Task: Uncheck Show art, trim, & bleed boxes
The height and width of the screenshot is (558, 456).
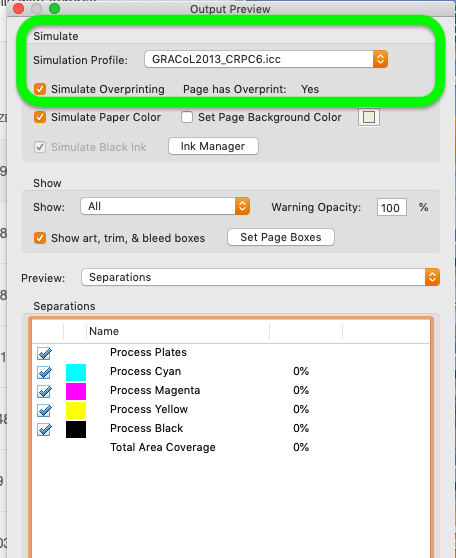Action: click(x=40, y=238)
